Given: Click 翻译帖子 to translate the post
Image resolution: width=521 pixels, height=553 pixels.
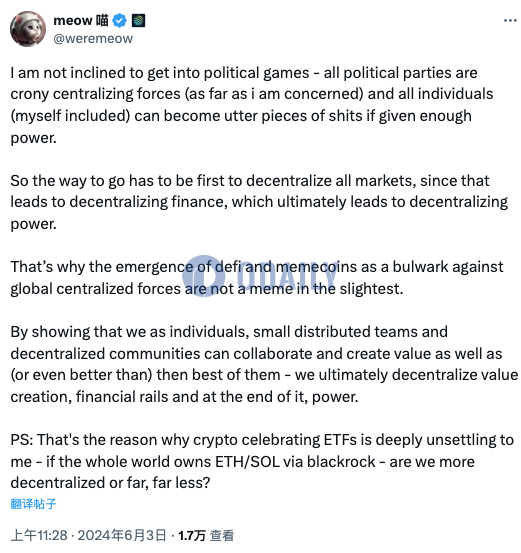Looking at the screenshot, I should tap(33, 503).
